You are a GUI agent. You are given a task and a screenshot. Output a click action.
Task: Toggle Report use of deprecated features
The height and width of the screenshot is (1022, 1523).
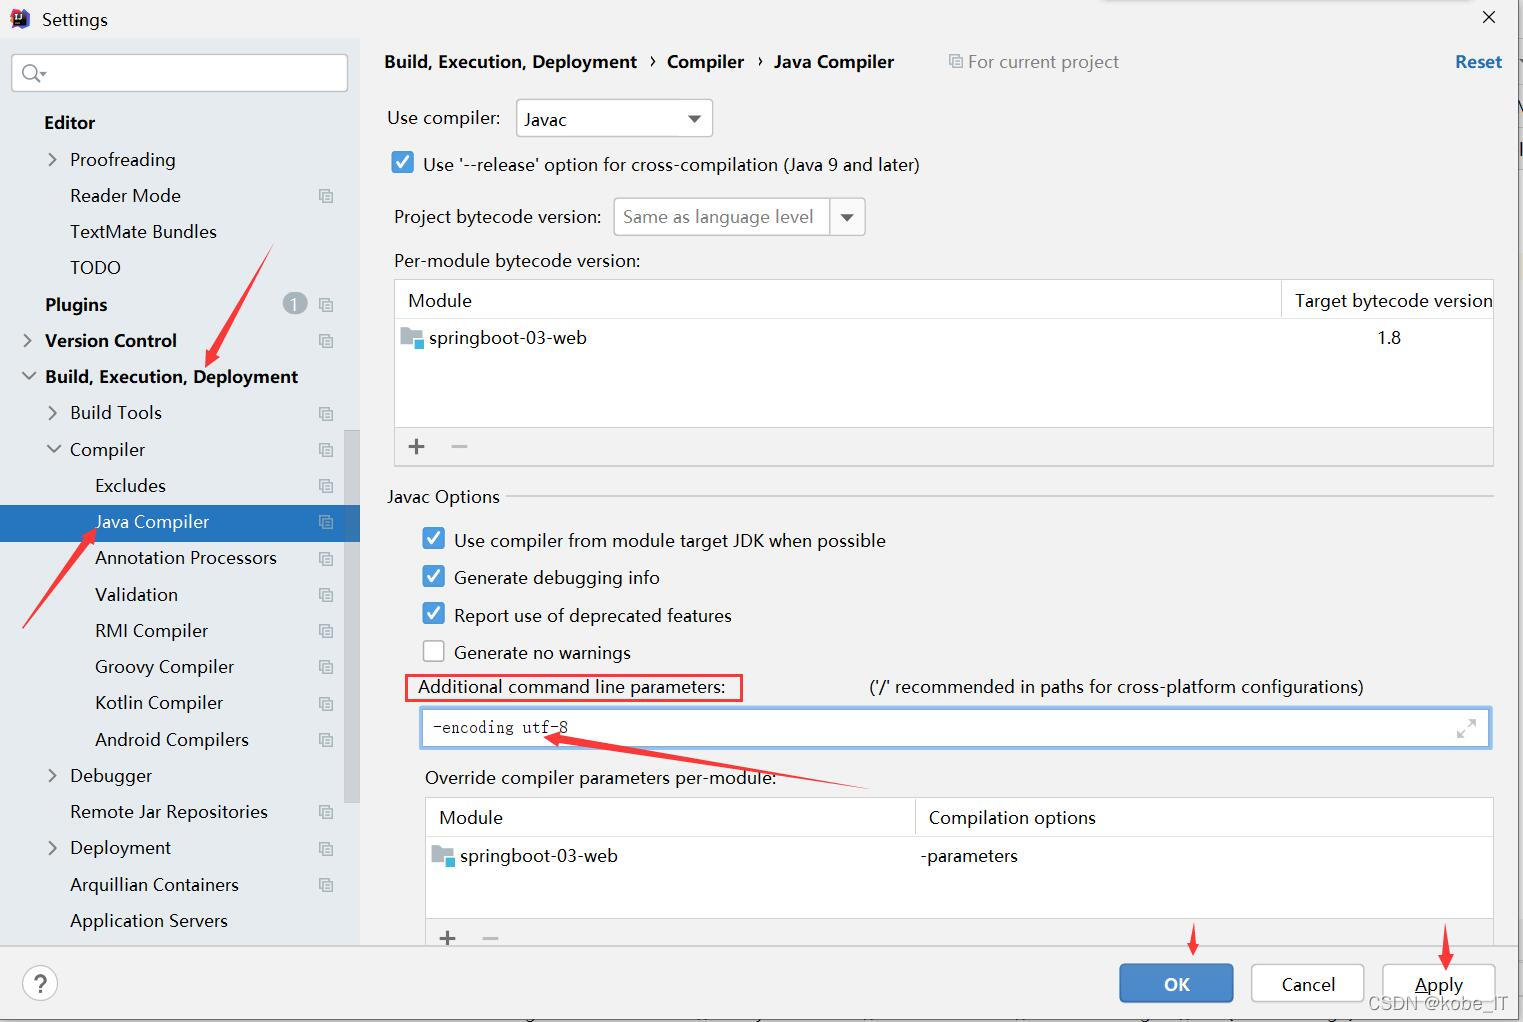tap(434, 614)
